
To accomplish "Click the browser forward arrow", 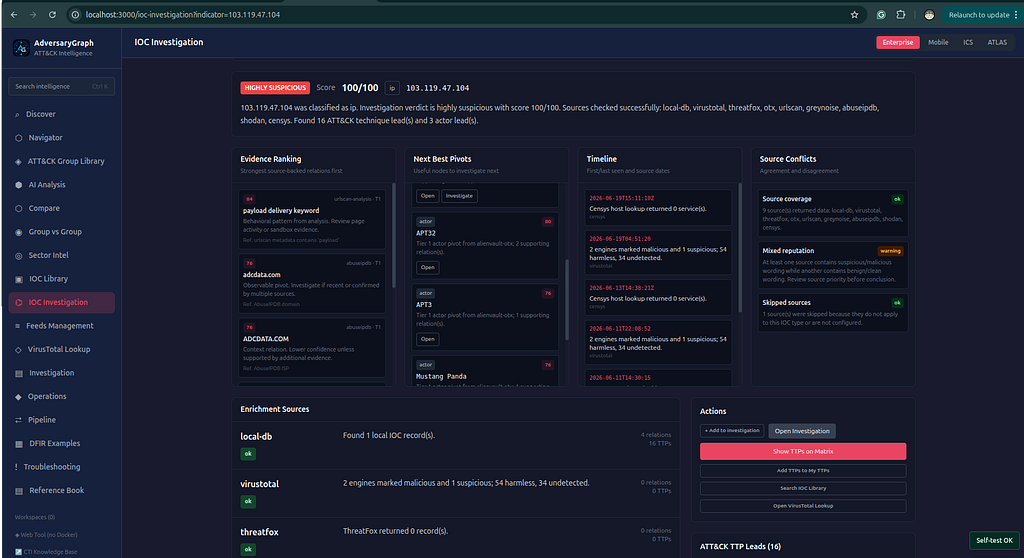I will (33, 14).
